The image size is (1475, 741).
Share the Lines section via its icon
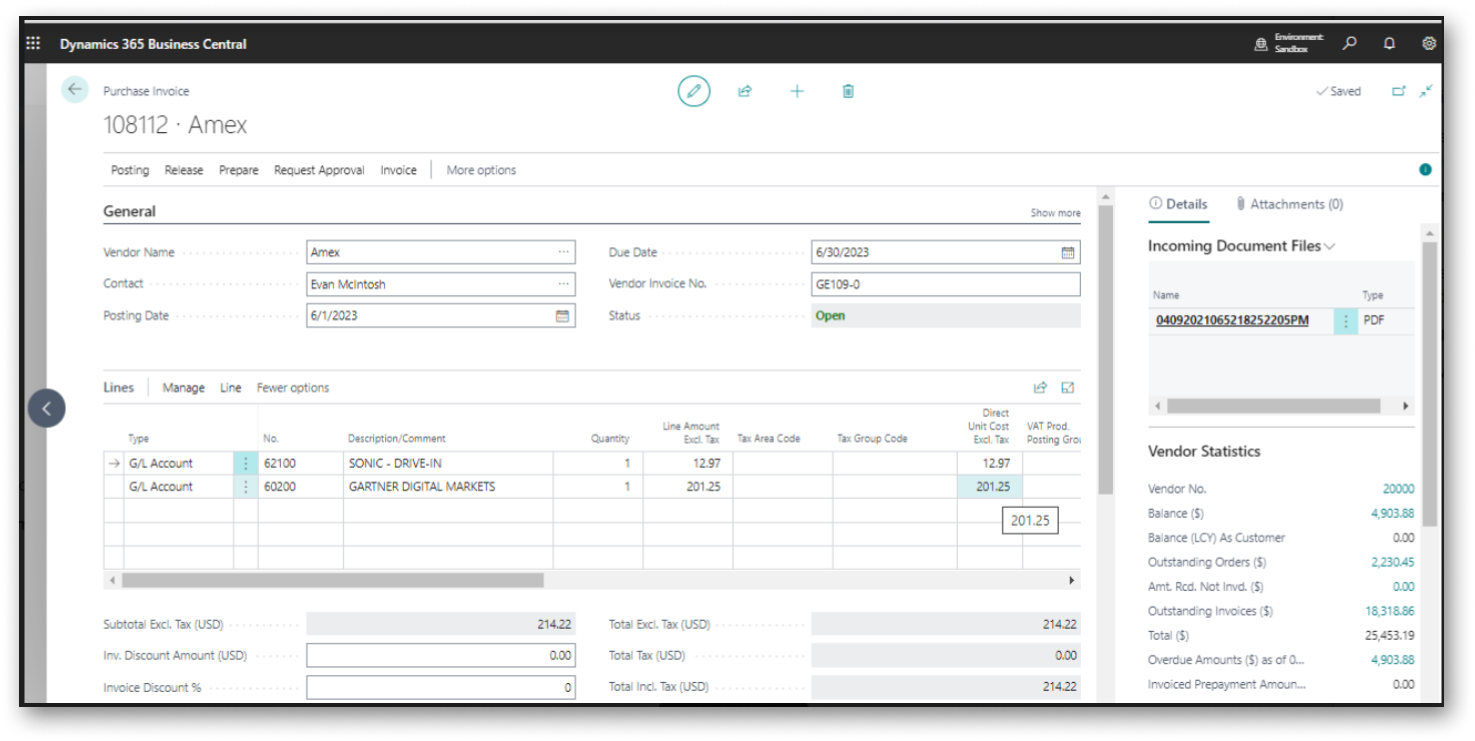[x=1040, y=388]
